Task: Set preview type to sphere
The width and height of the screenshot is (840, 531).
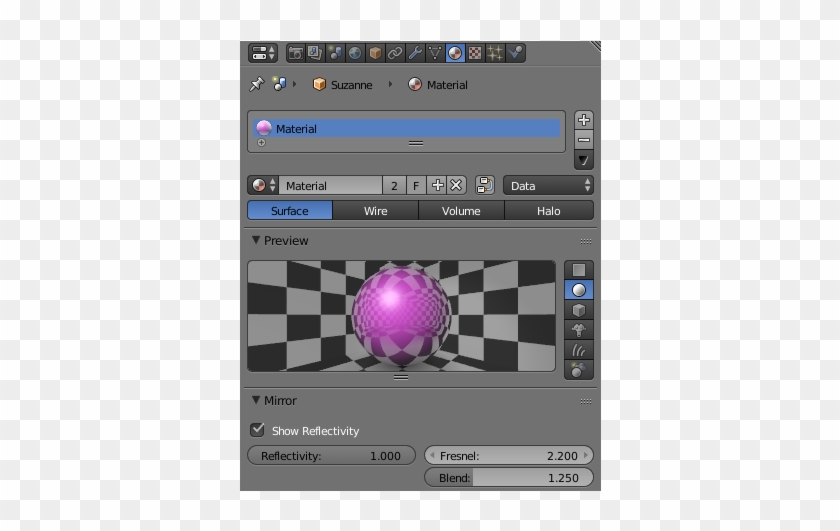Action: click(x=579, y=290)
